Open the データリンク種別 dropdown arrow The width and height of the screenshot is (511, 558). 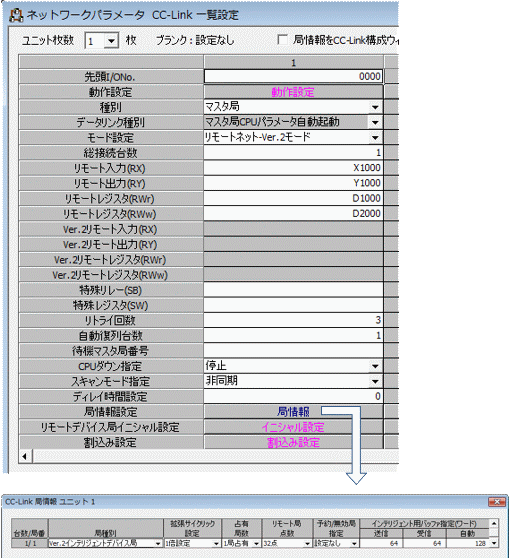375,122
